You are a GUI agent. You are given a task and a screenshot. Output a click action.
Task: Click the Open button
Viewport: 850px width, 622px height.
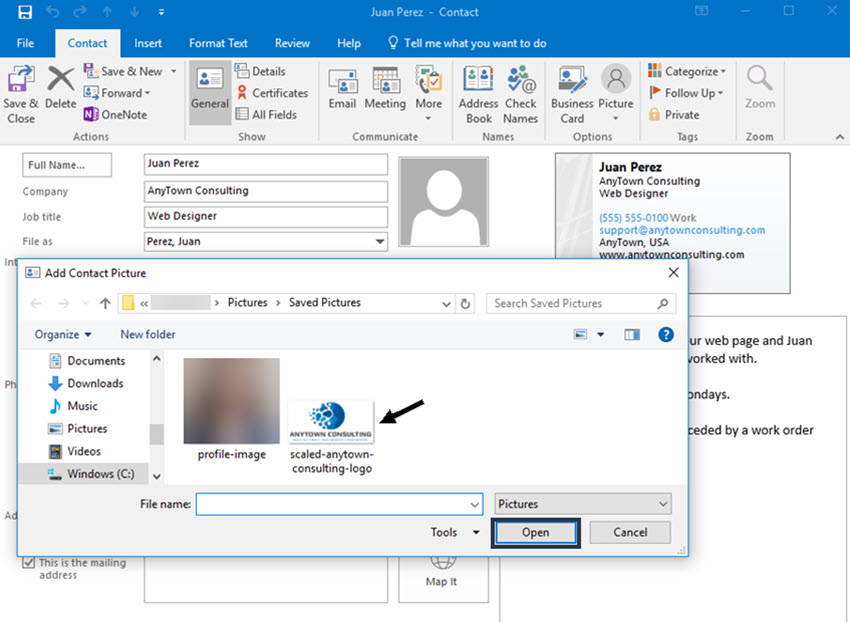536,533
